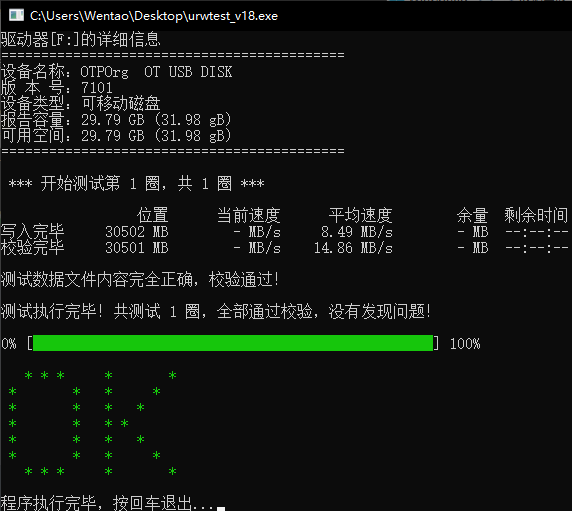Click the average verify speed 14.86 MB/s

pyautogui.click(x=353, y=248)
